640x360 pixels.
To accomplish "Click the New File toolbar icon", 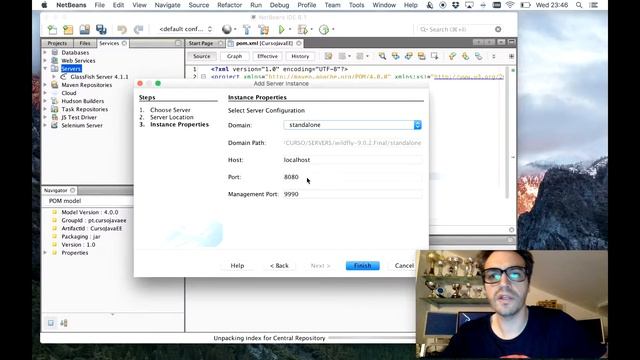I will [x=52, y=29].
